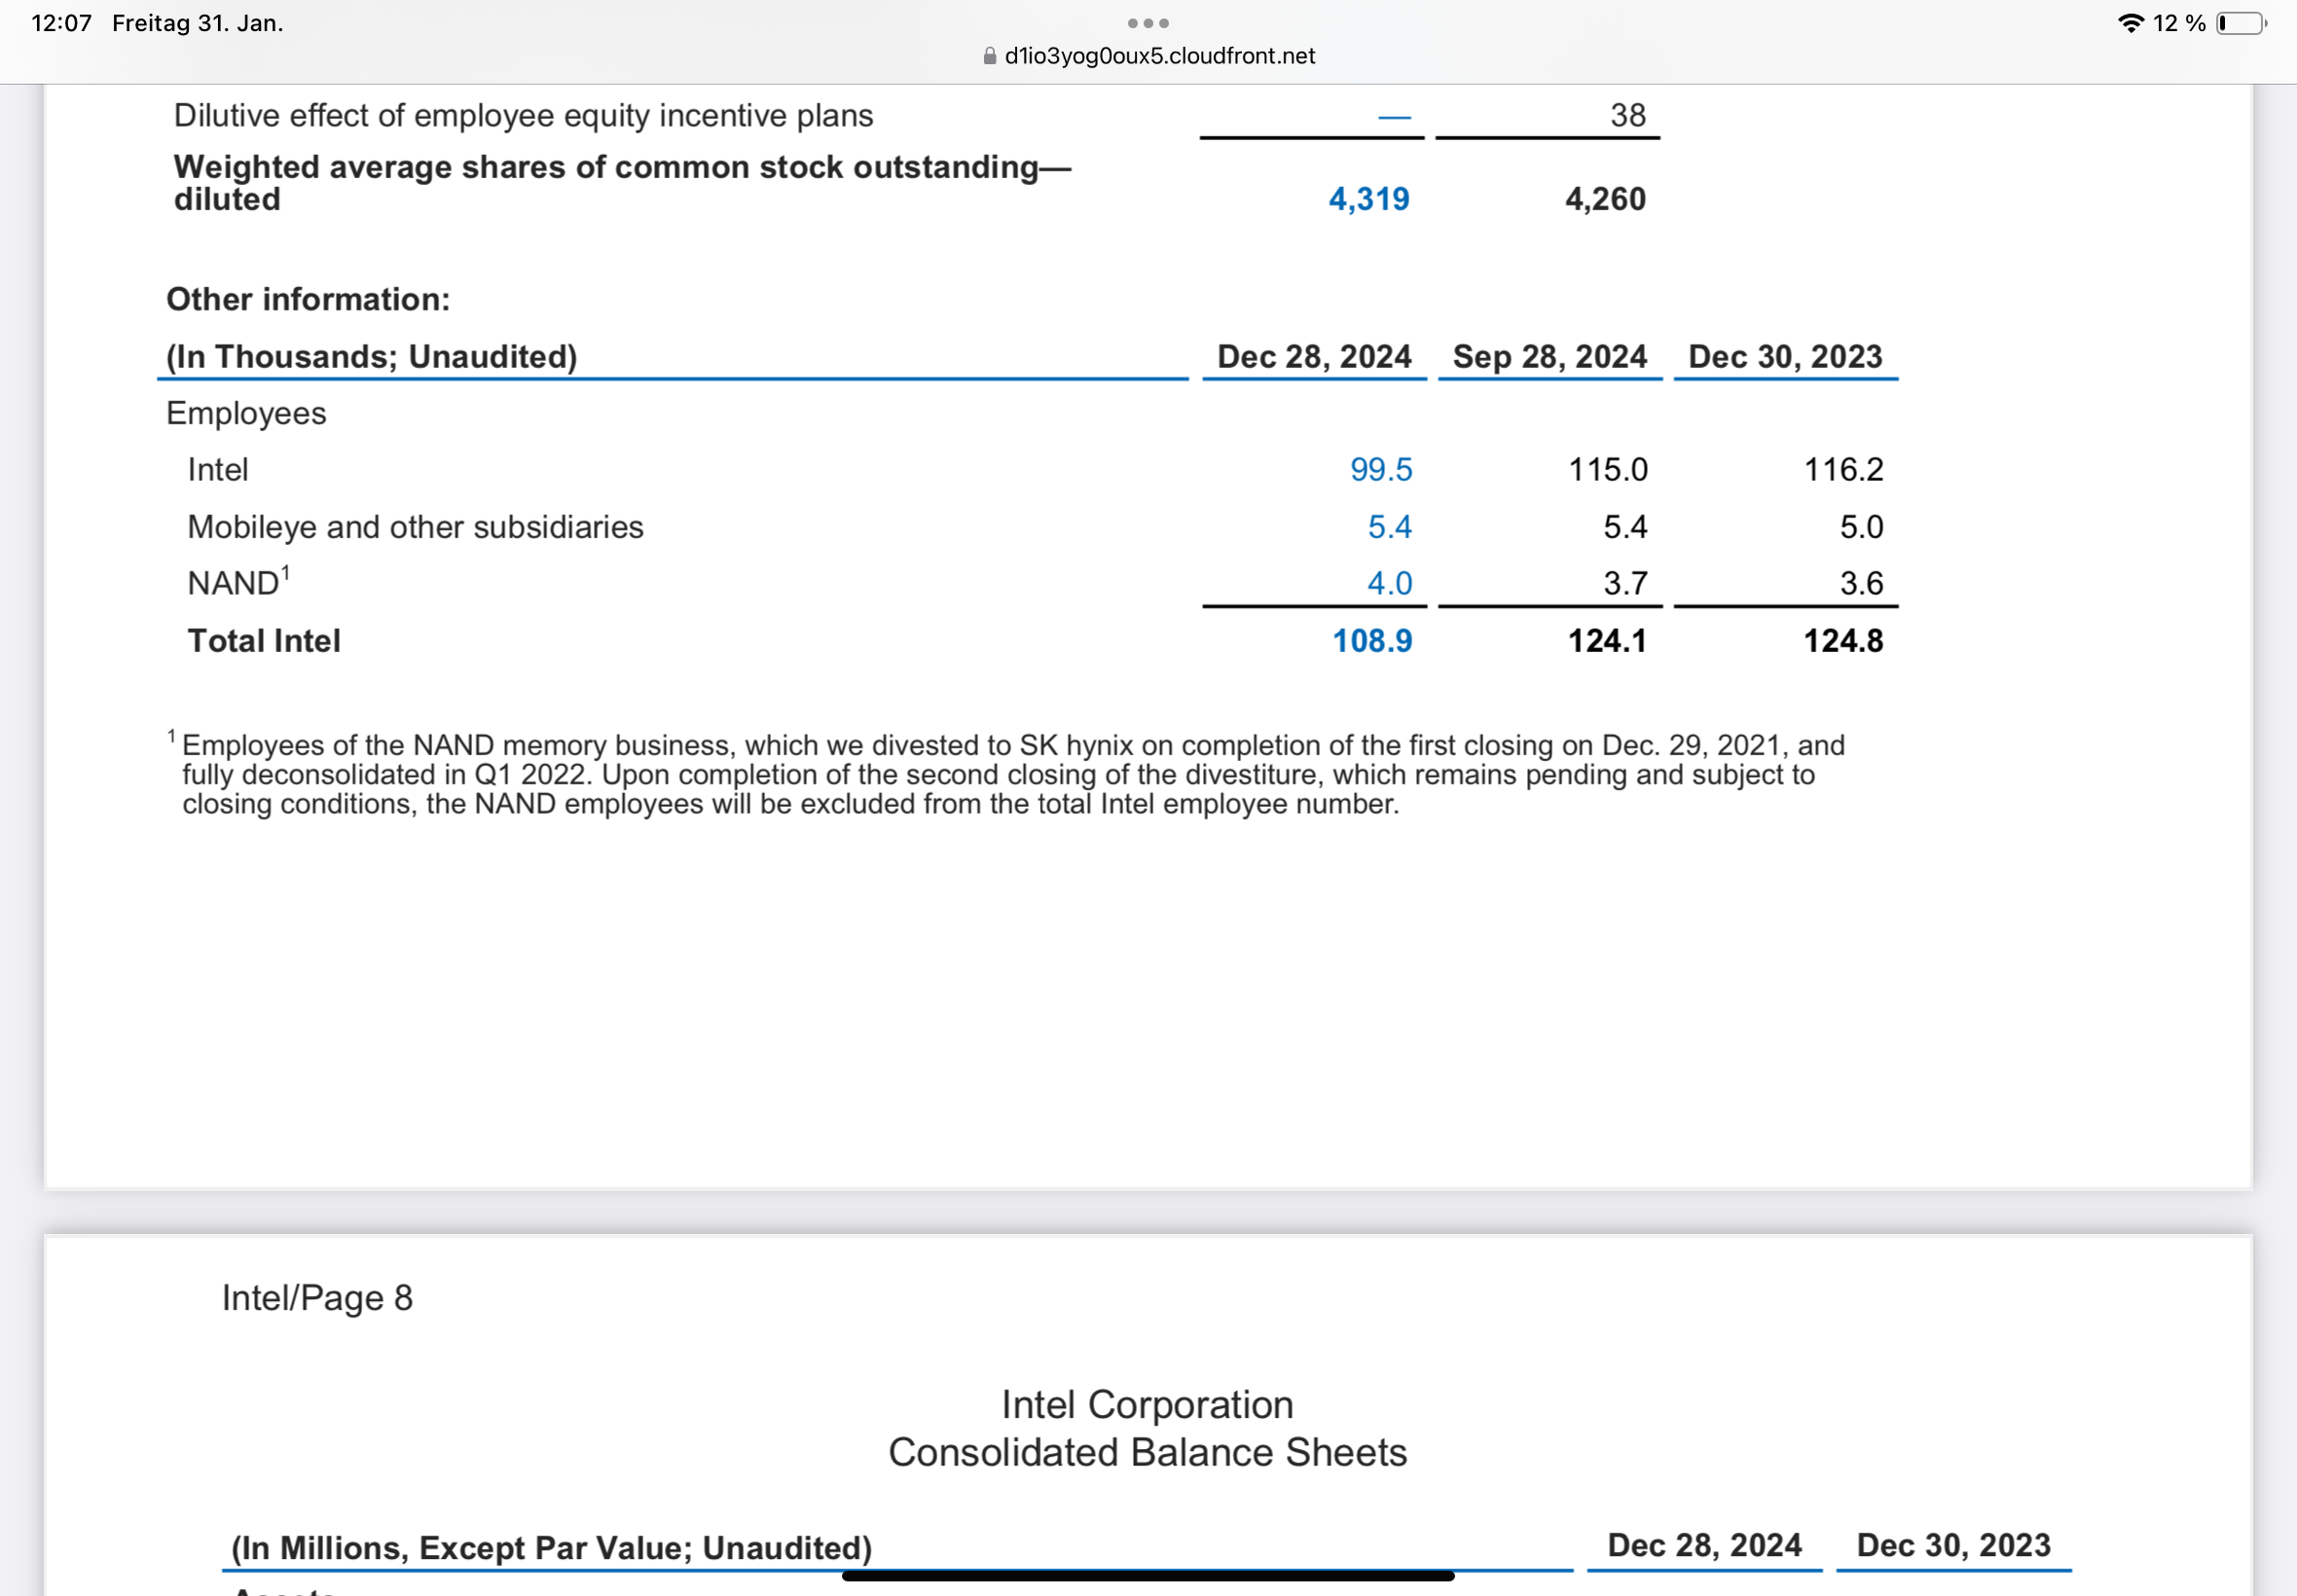Tap the Total Intel 108.9 value
Image resolution: width=2297 pixels, height=1596 pixels.
click(x=1371, y=641)
